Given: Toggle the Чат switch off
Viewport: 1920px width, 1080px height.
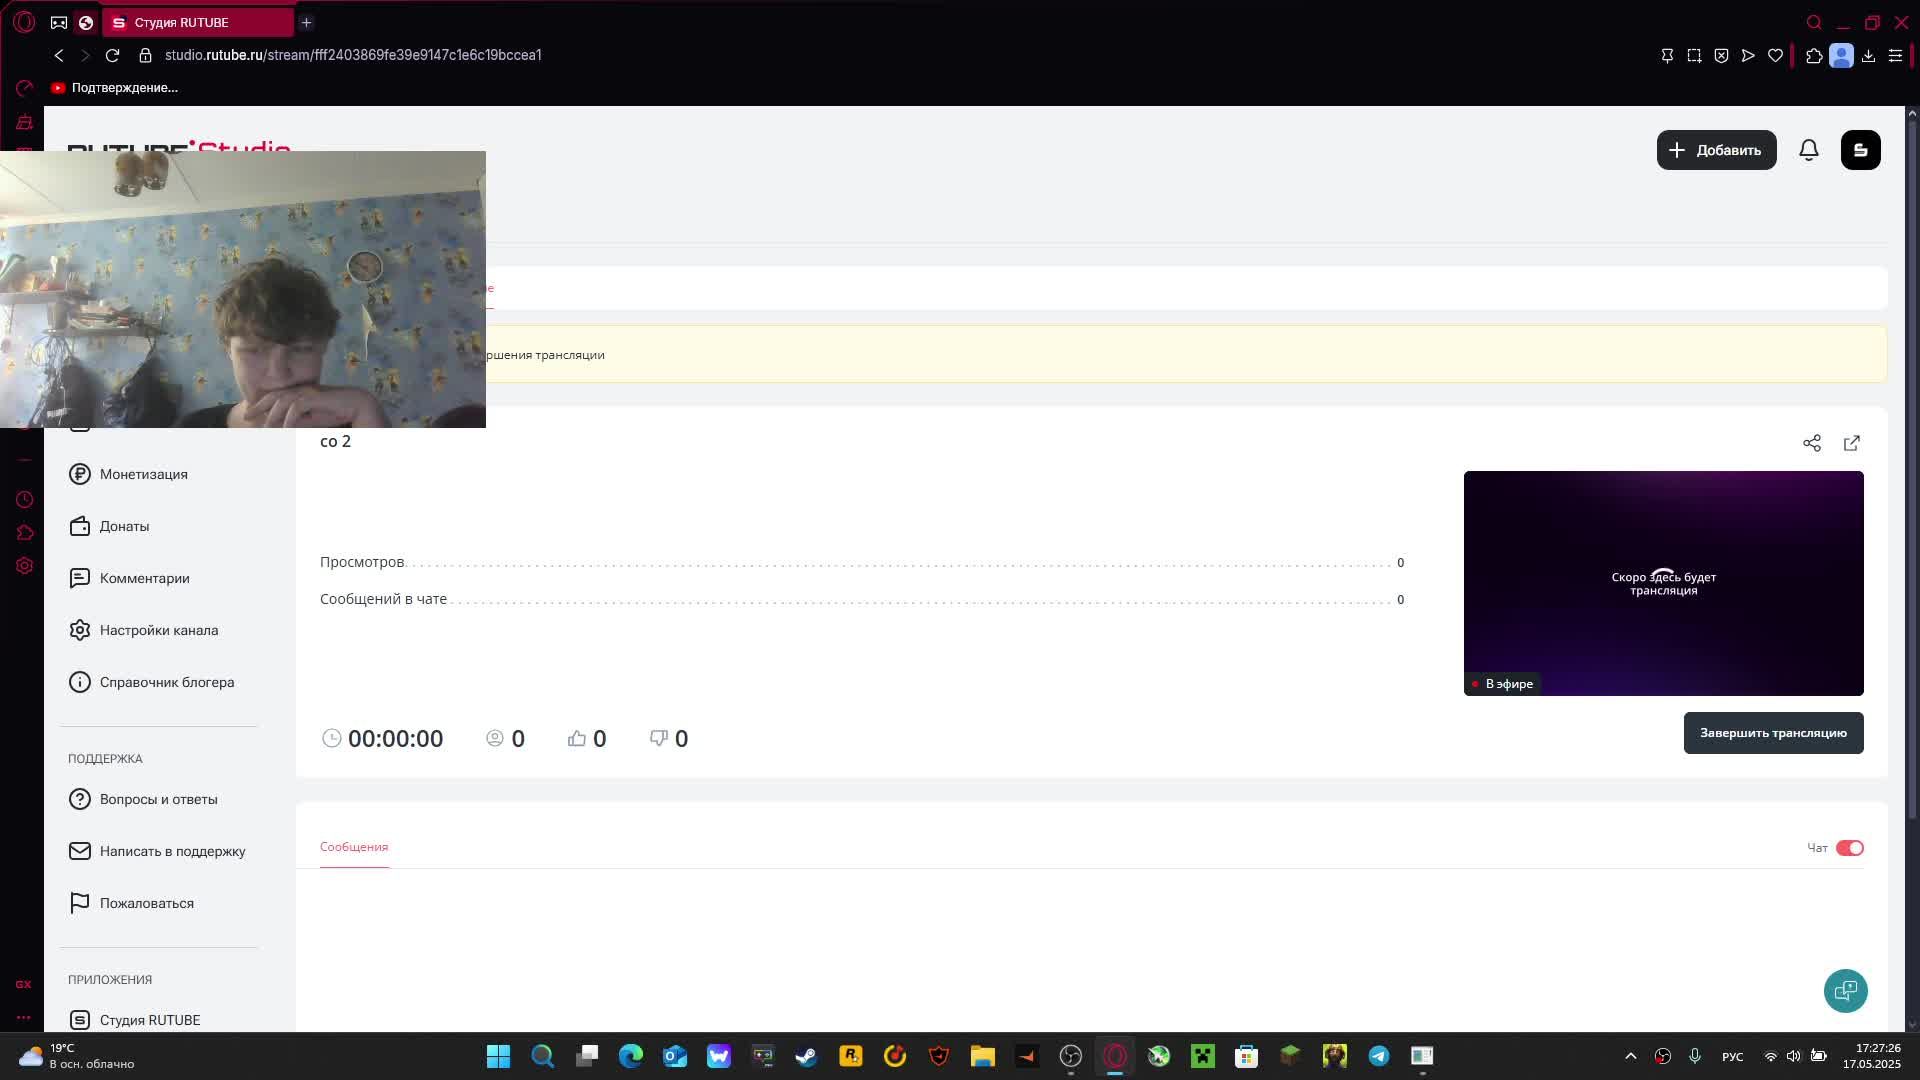Looking at the screenshot, I should 1850,848.
